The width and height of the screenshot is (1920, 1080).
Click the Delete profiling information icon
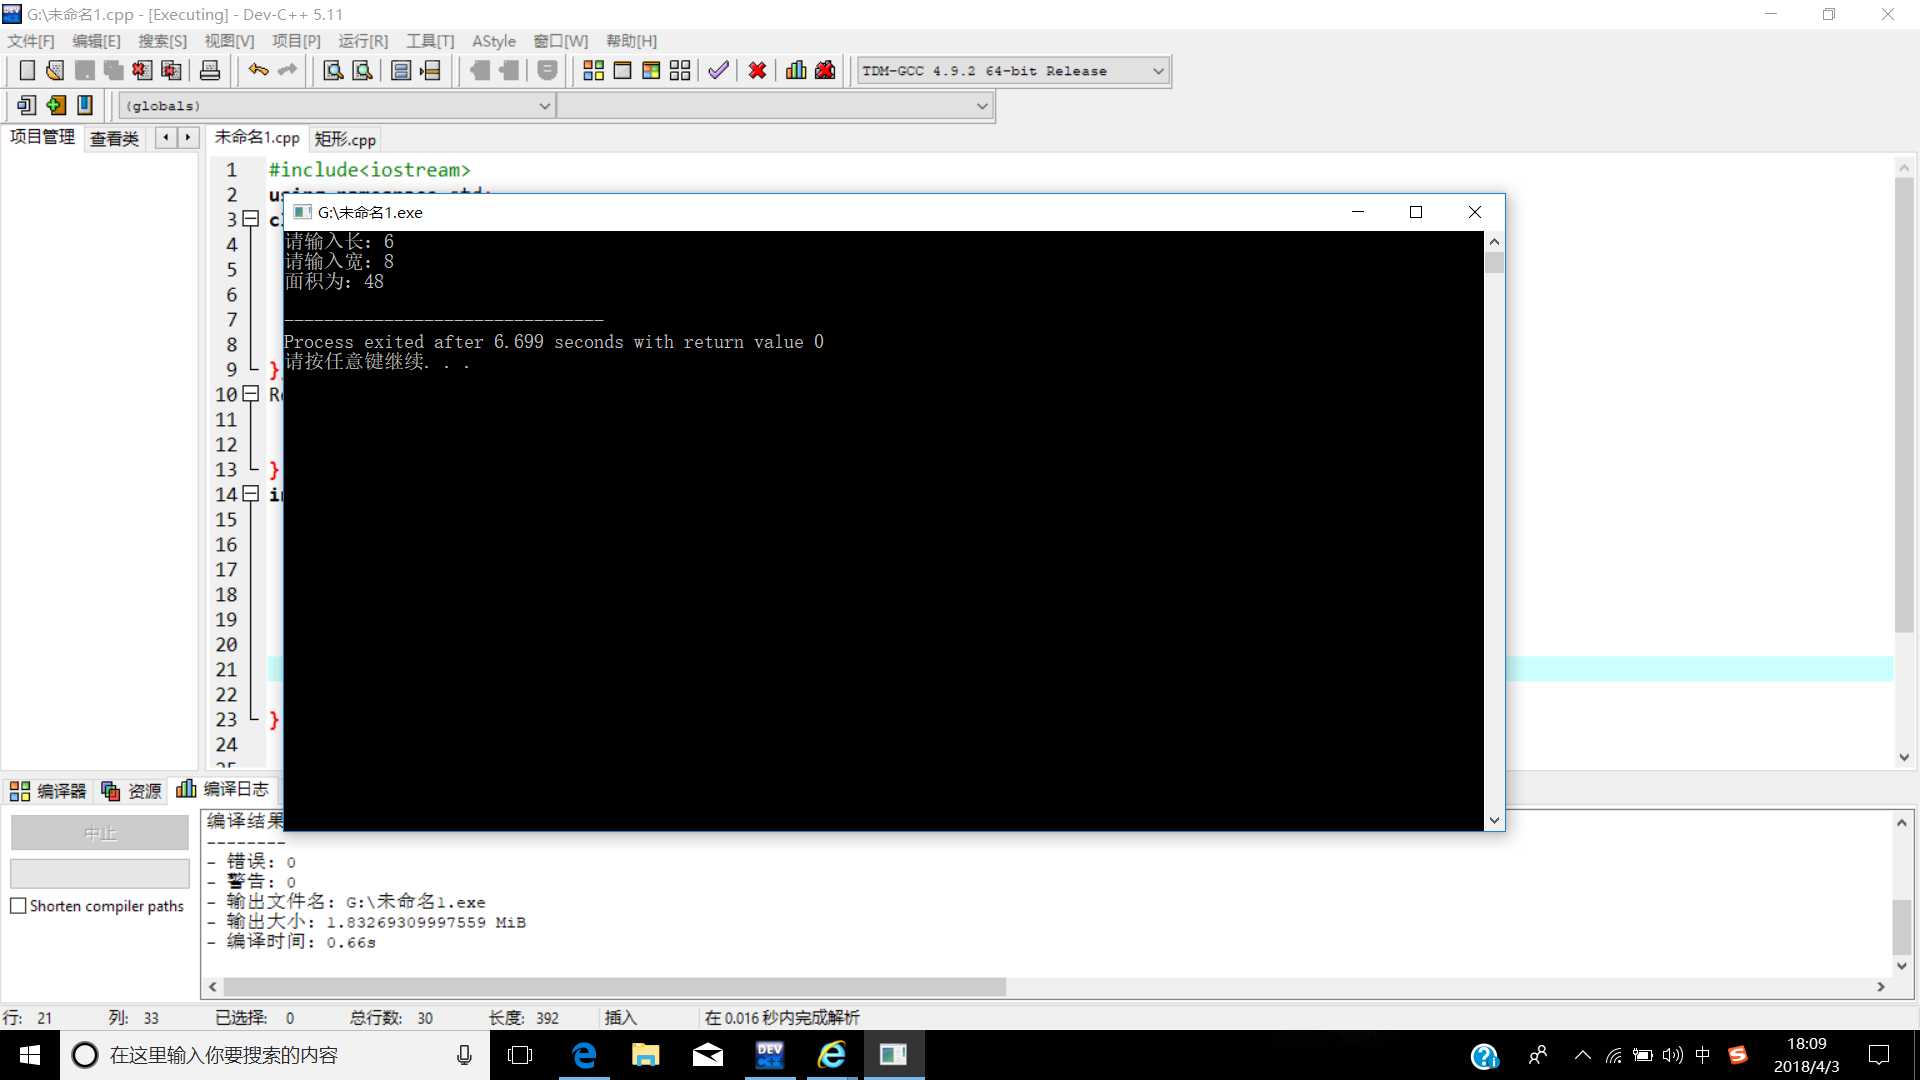tap(825, 70)
